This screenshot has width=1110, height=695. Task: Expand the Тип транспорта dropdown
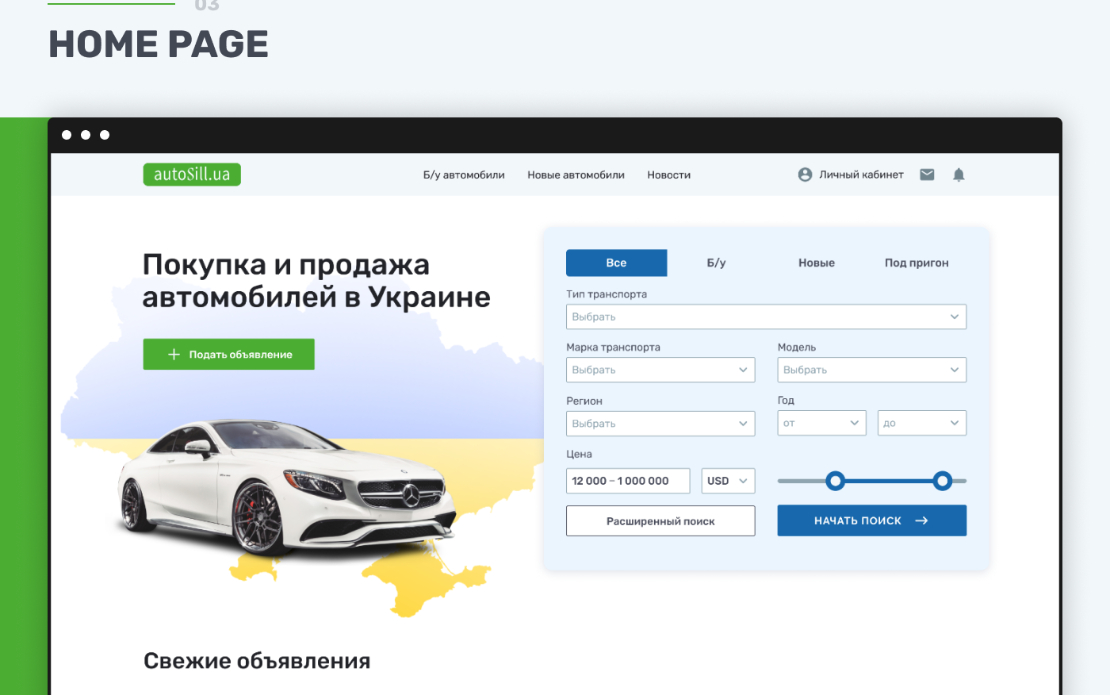point(766,317)
